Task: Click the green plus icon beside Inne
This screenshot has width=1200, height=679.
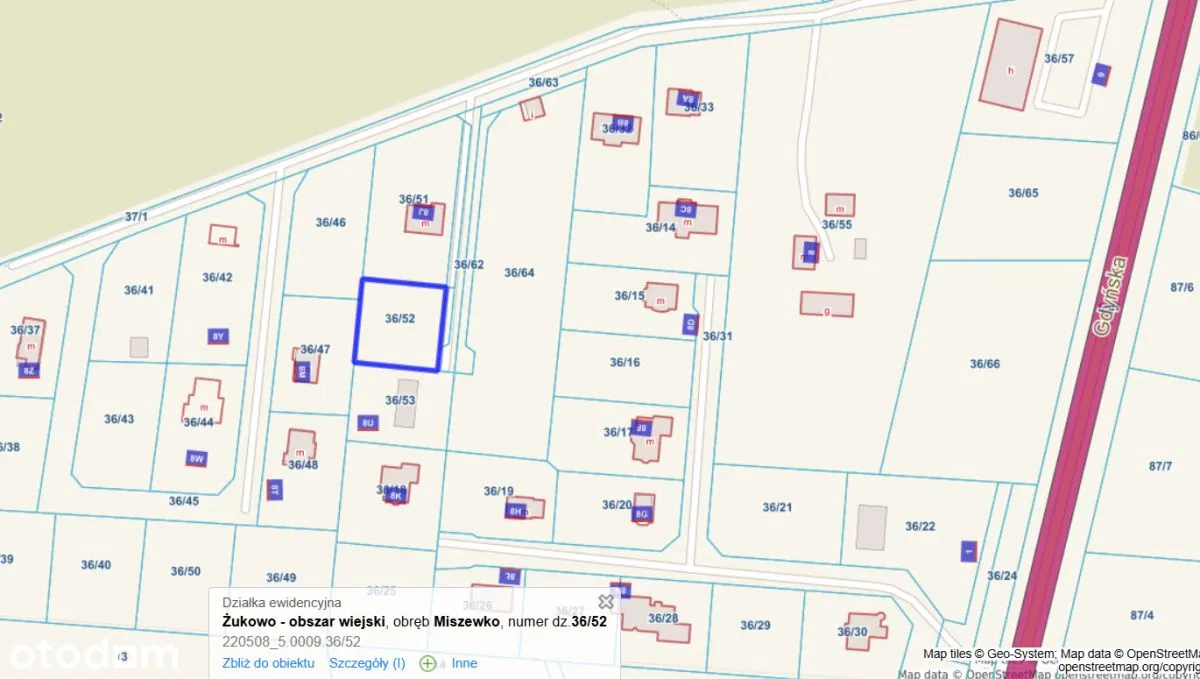Action: coord(428,663)
